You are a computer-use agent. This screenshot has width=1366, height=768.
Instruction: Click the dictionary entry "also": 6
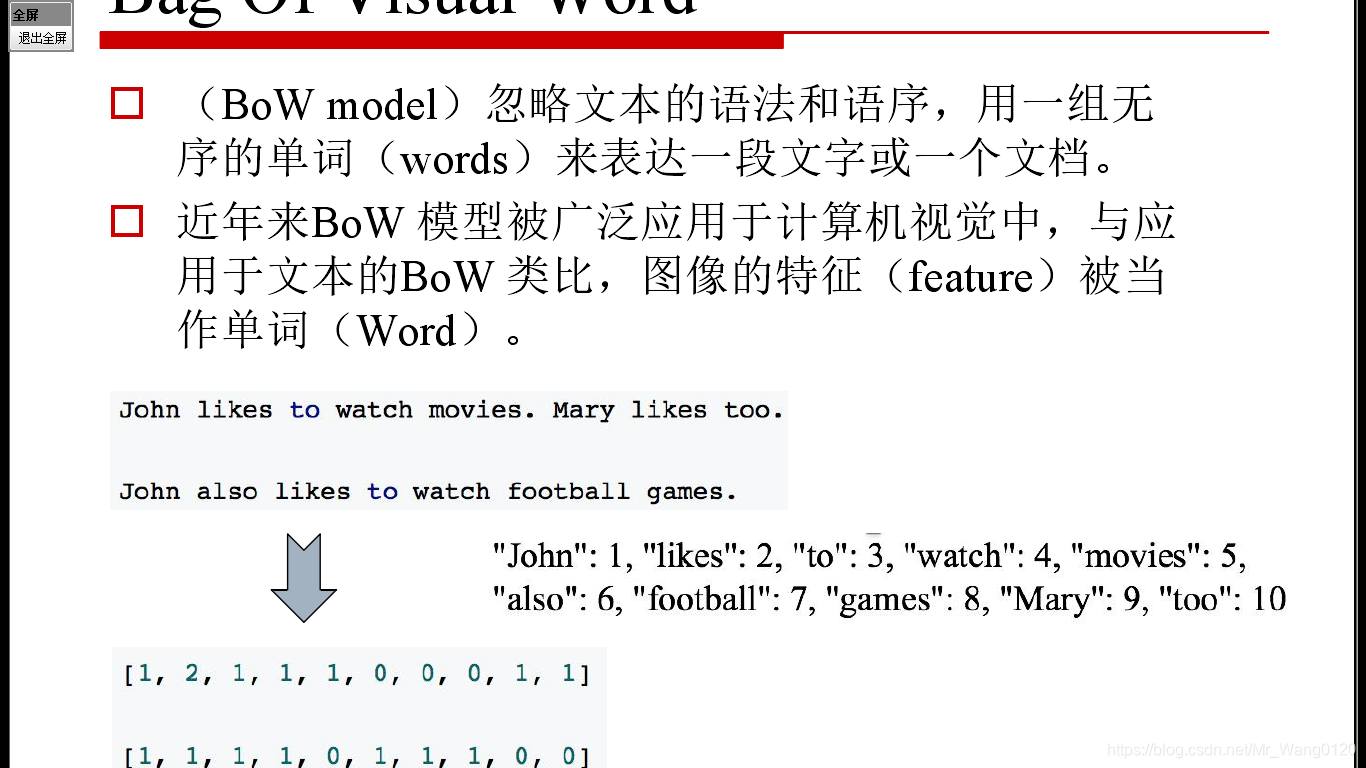(x=555, y=599)
